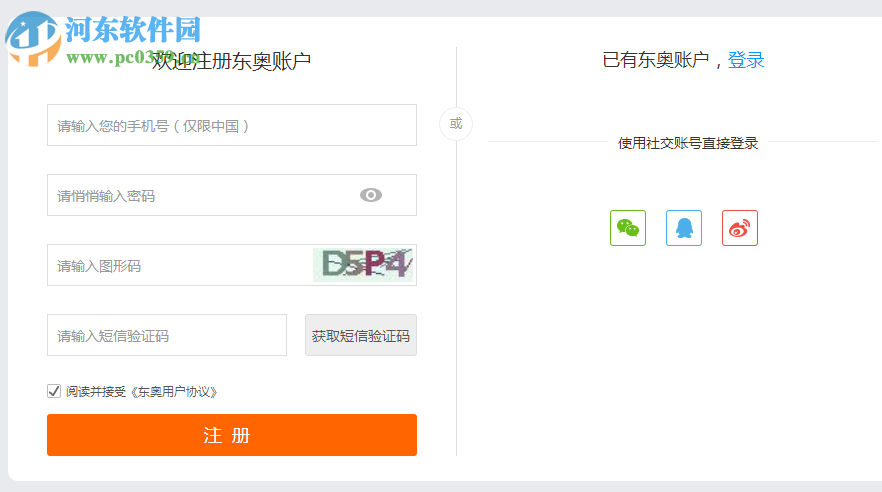882x492 pixels.
Task: Click the 欢迎注册东奥账户 heading text
Action: [x=231, y=61]
